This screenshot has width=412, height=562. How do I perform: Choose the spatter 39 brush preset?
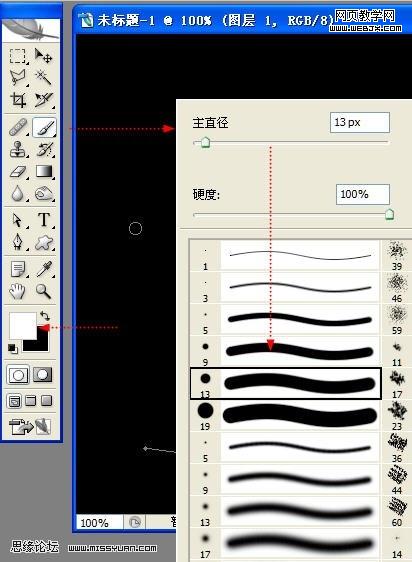pyautogui.click(x=397, y=255)
